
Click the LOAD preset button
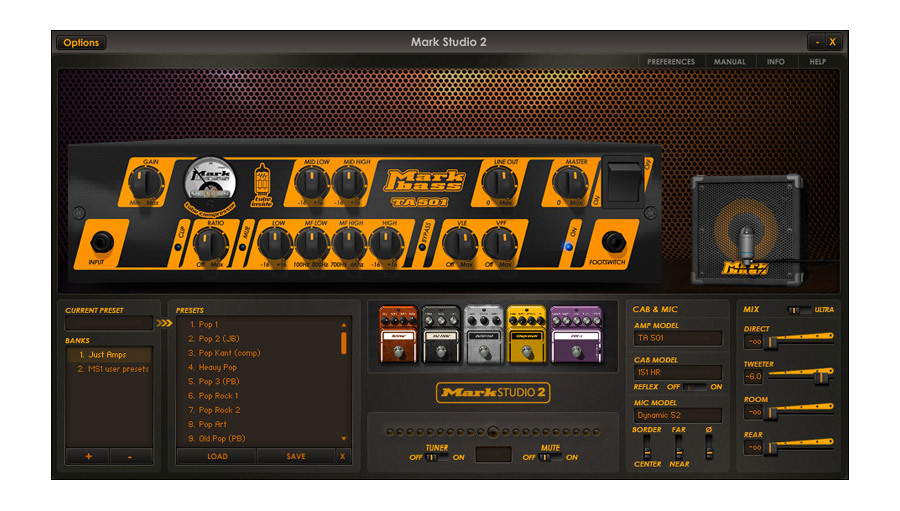217,456
